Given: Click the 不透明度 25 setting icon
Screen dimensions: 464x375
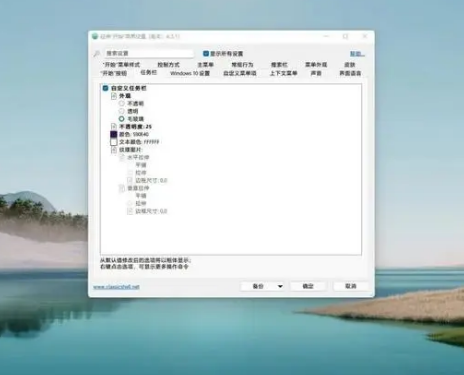Looking at the screenshot, I should pyautogui.click(x=114, y=127).
